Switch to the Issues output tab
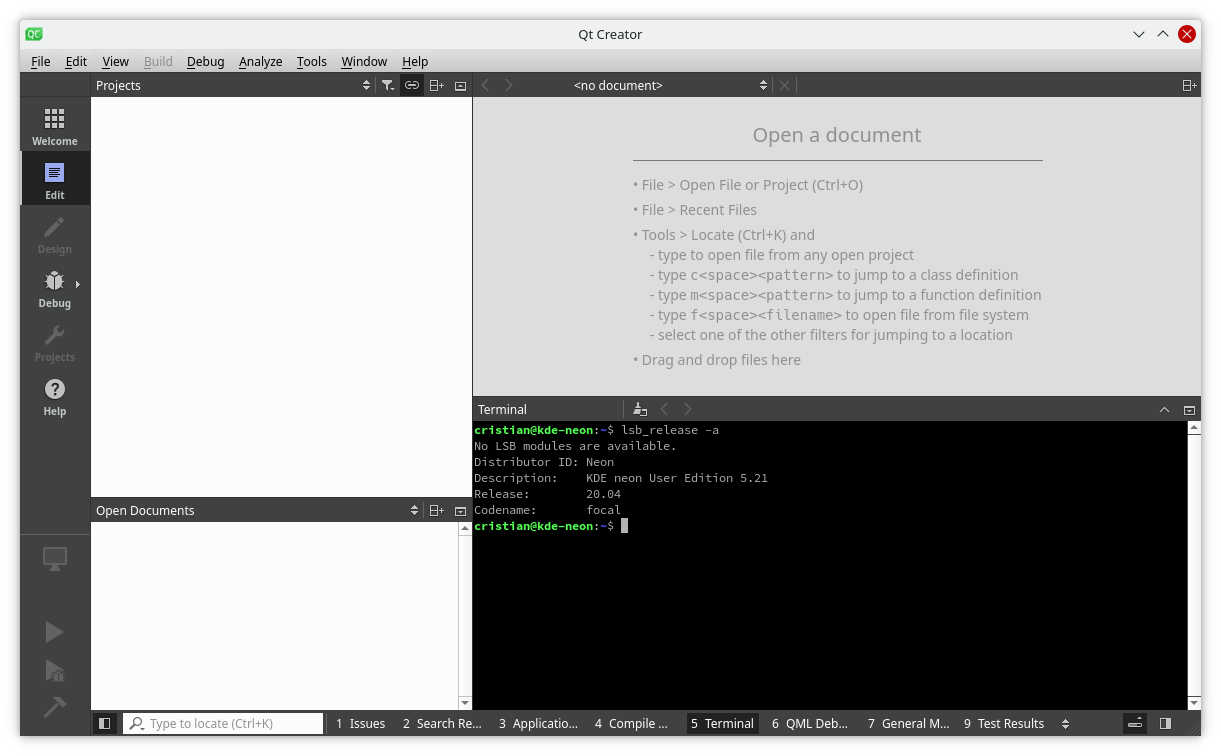The image size is (1221, 756). point(360,723)
